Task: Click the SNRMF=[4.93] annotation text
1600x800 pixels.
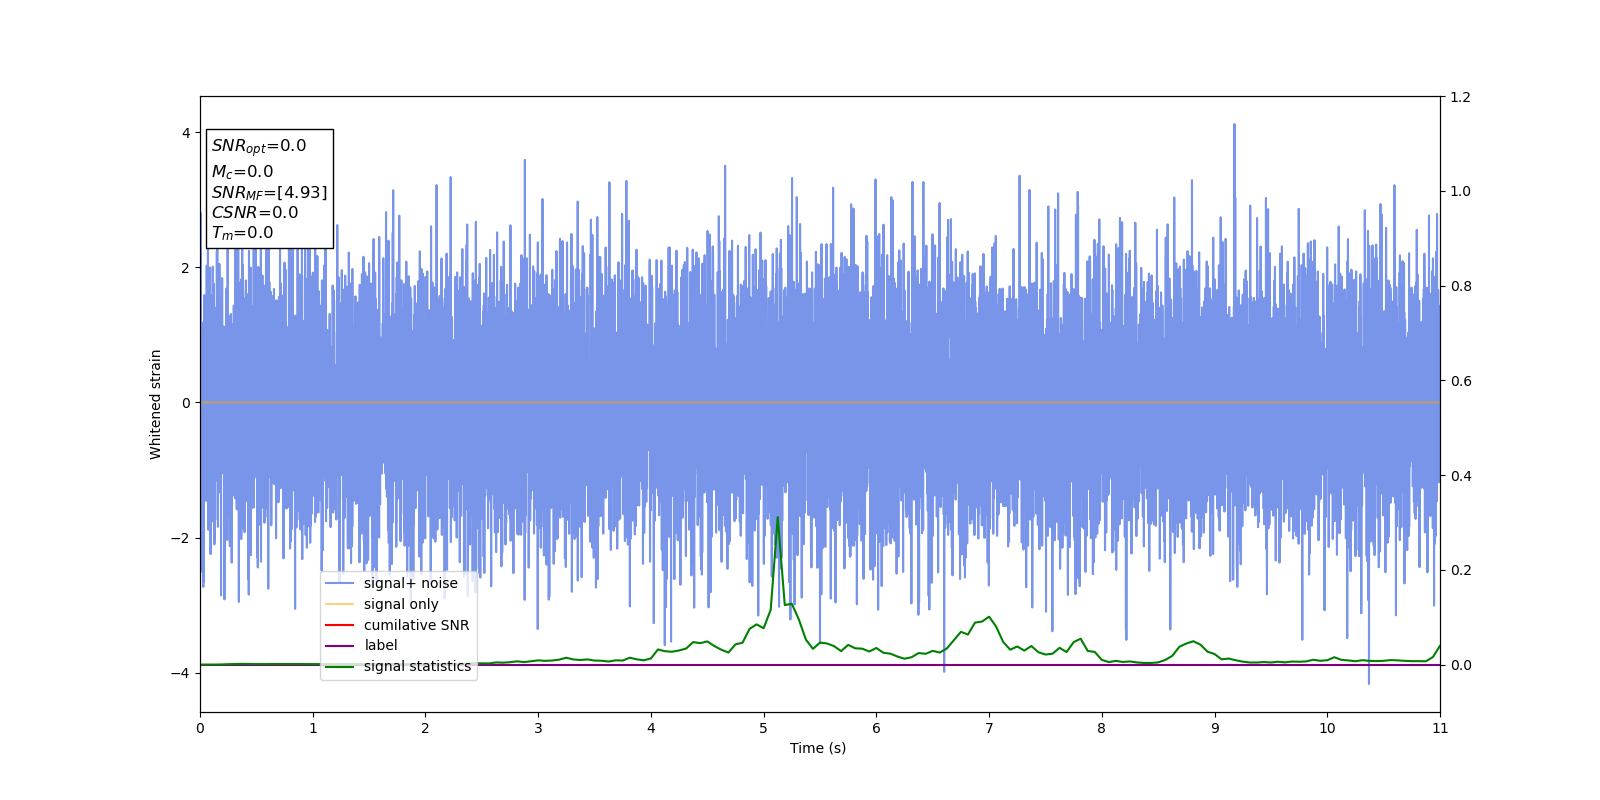Action: pos(269,193)
